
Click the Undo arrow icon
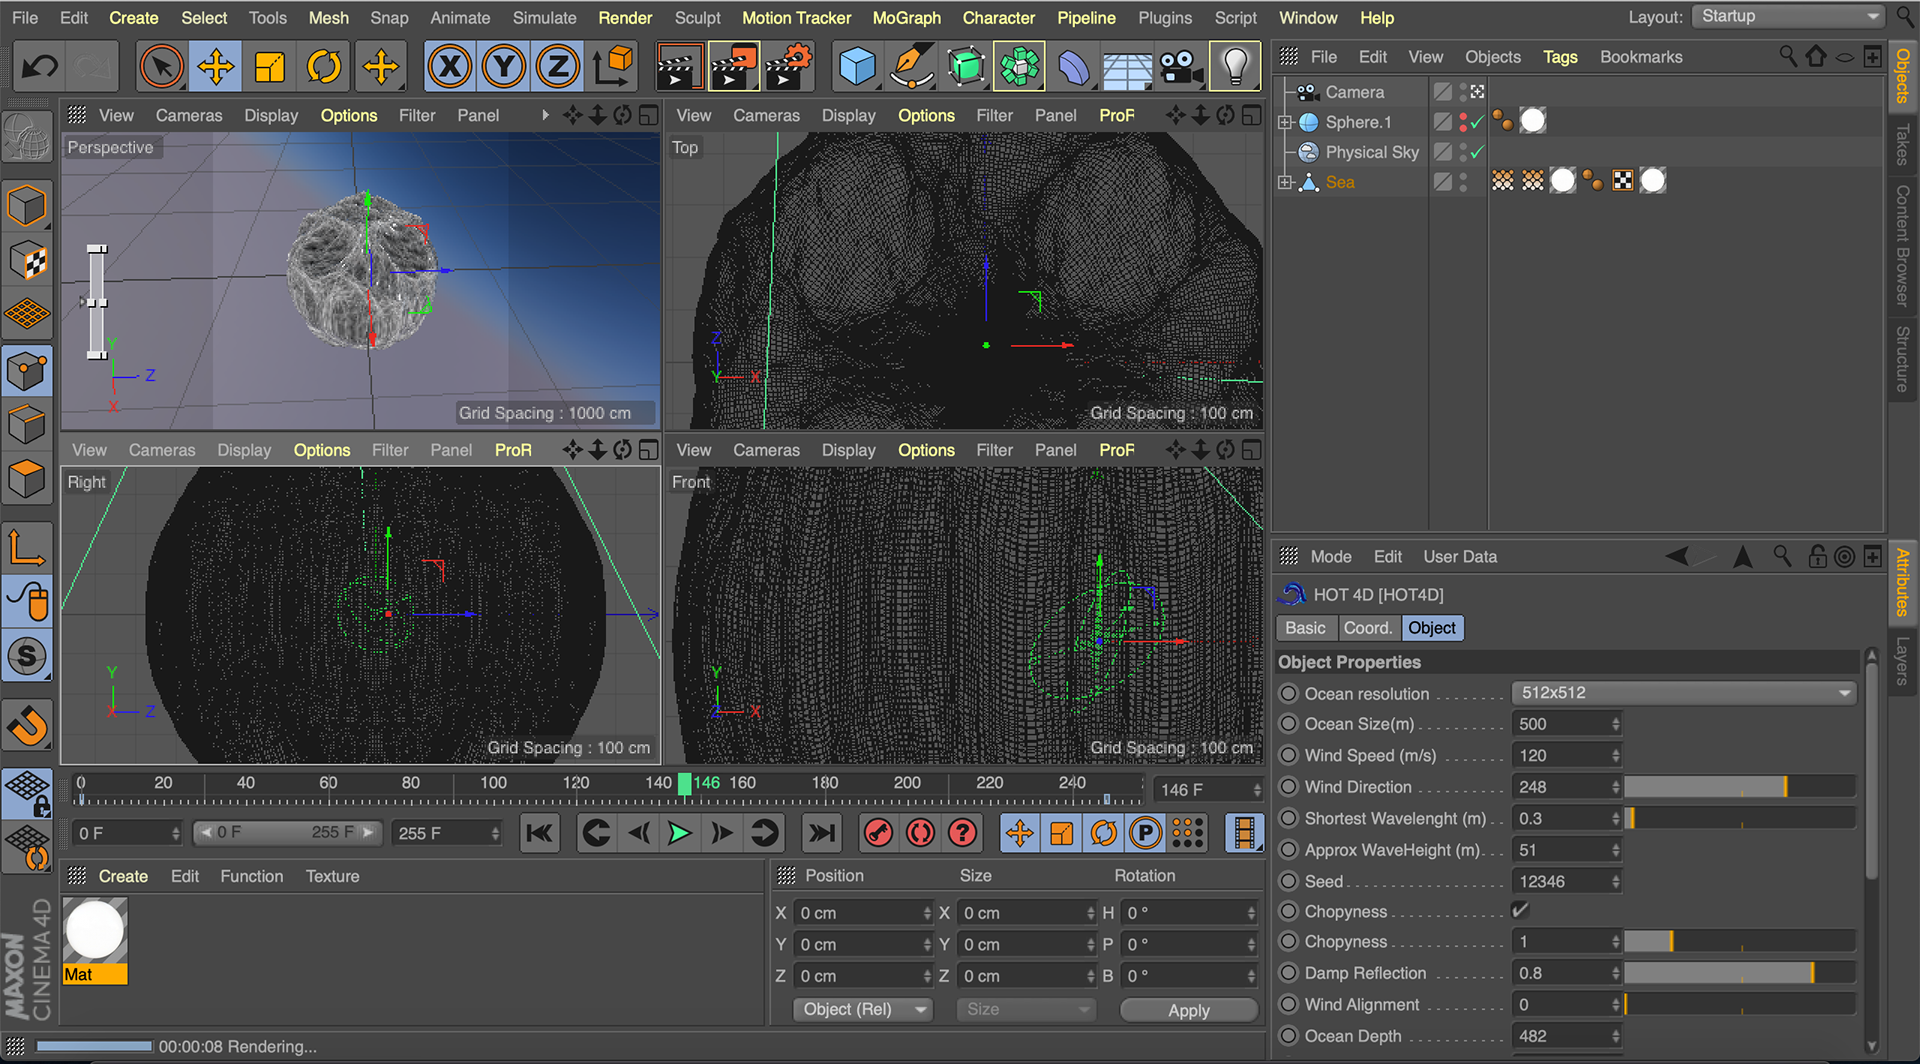pyautogui.click(x=40, y=67)
